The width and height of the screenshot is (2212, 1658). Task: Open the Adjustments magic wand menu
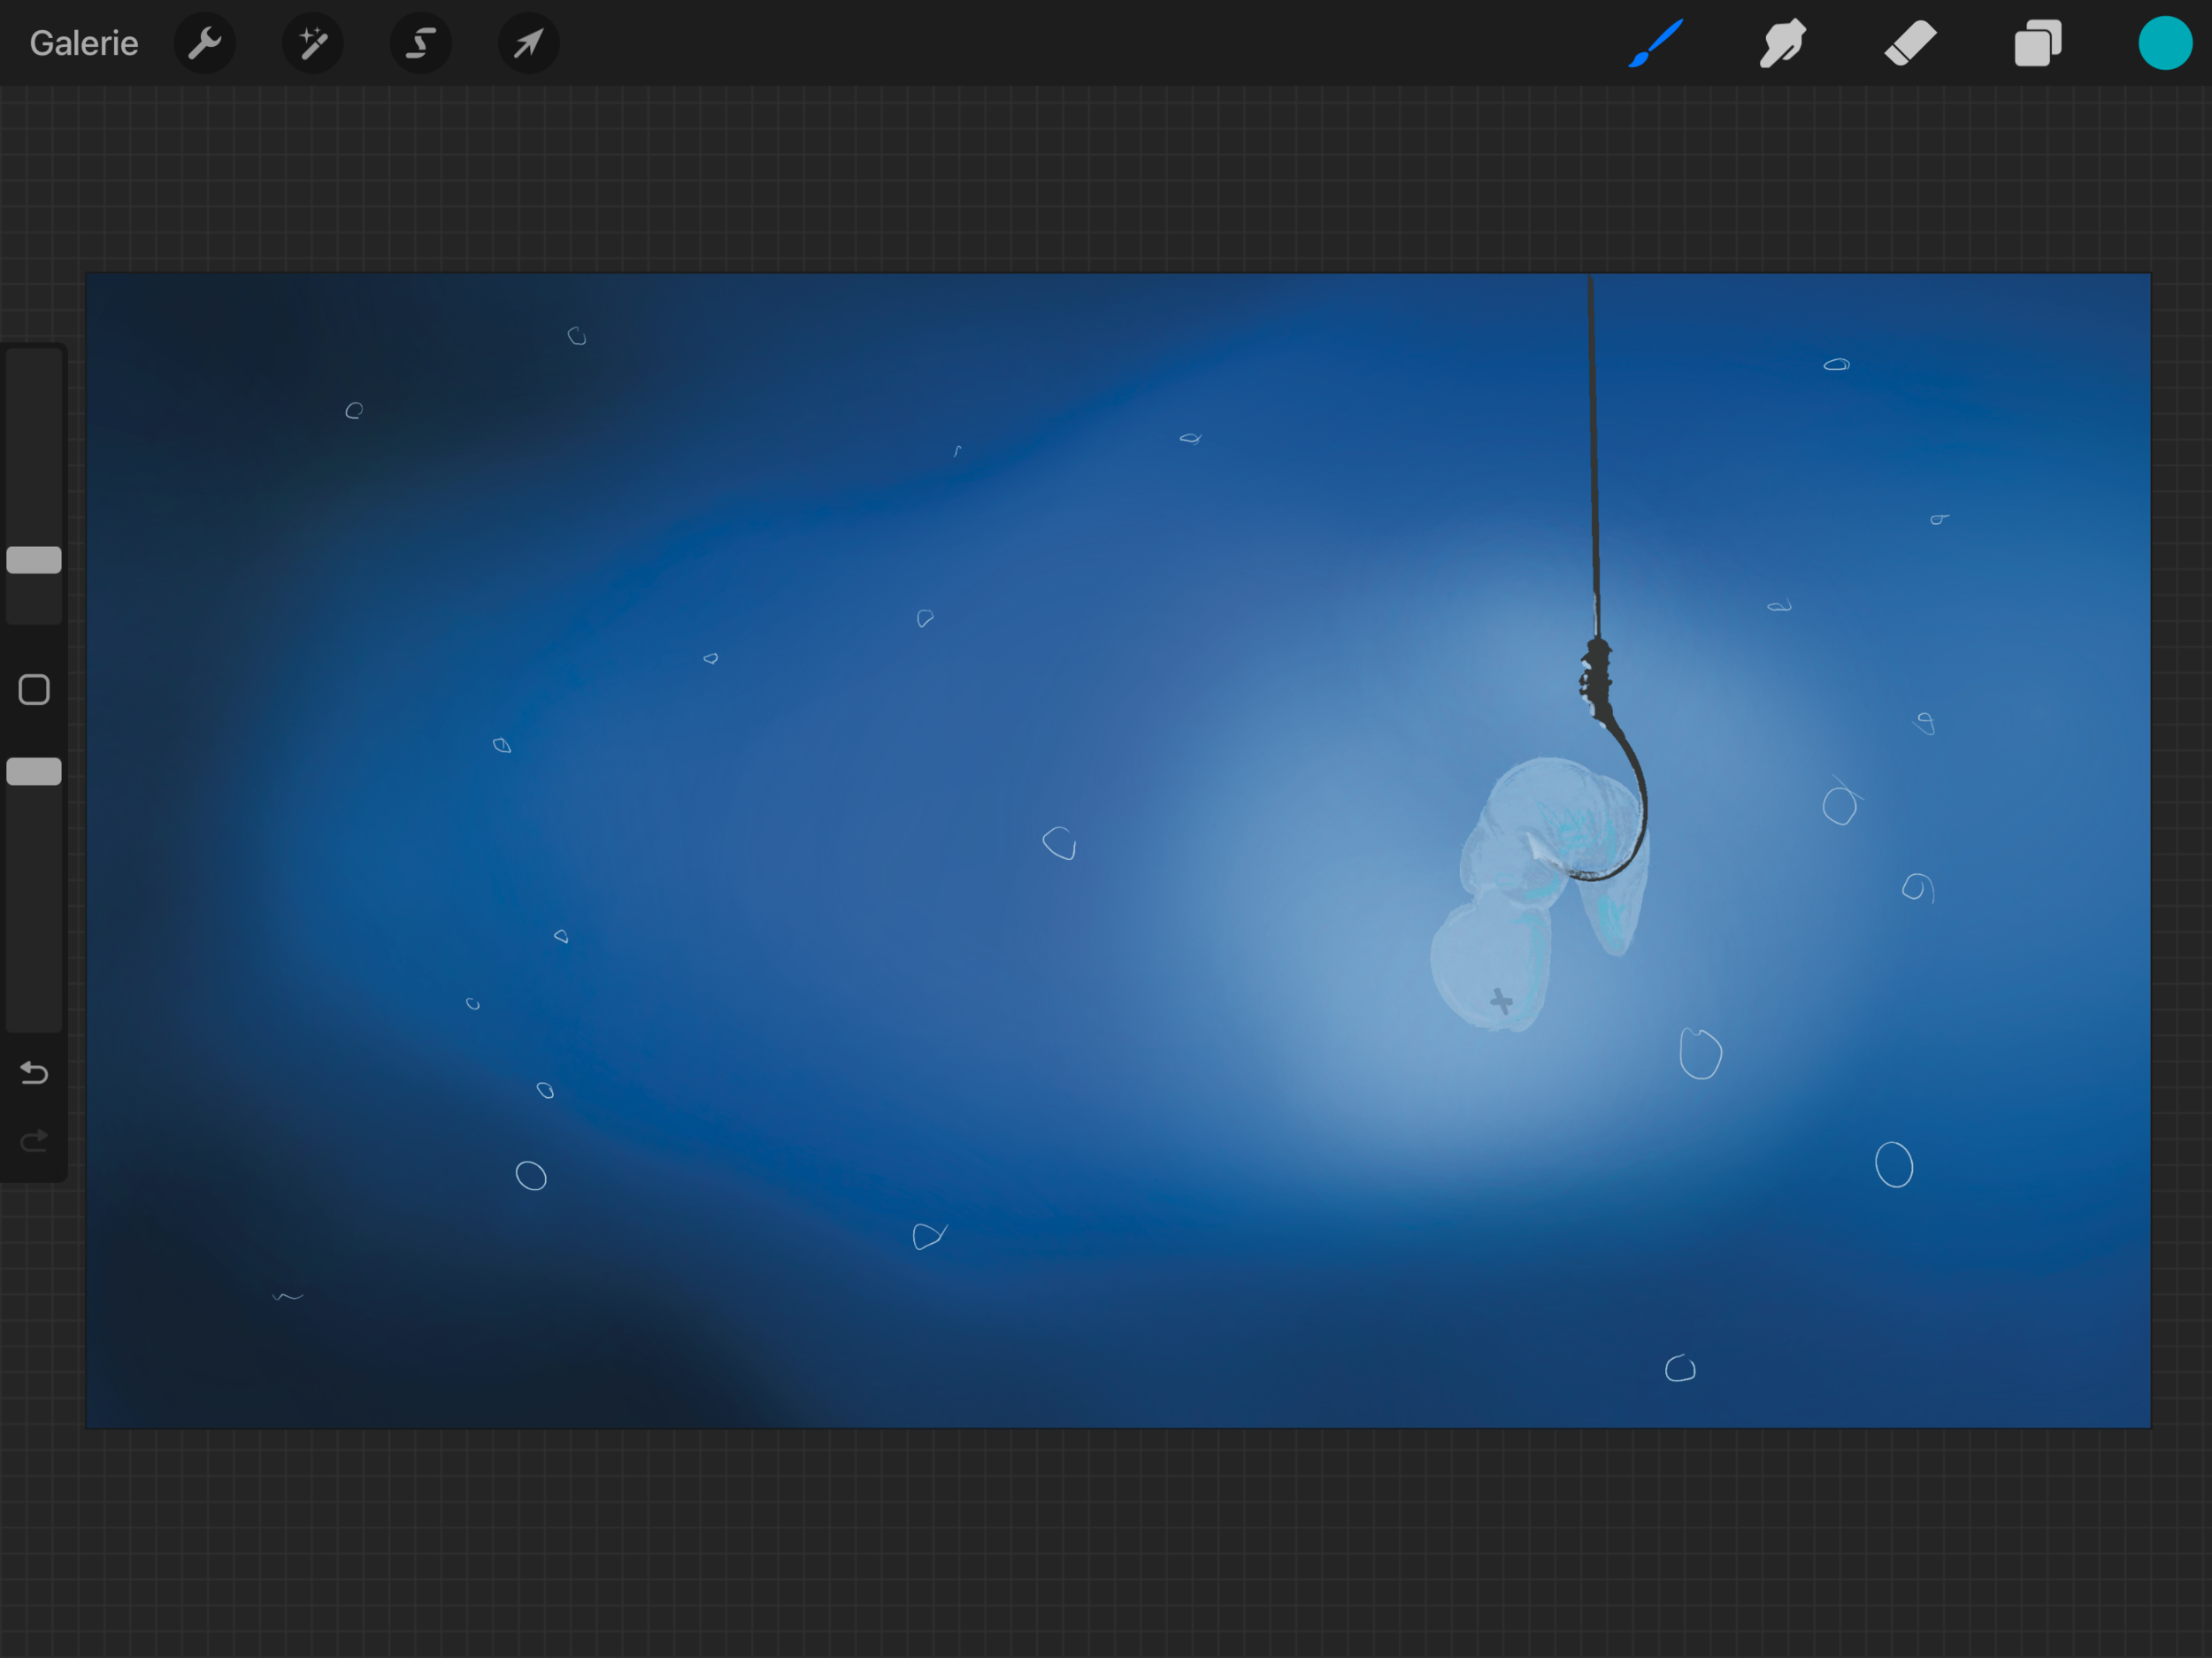(x=313, y=43)
